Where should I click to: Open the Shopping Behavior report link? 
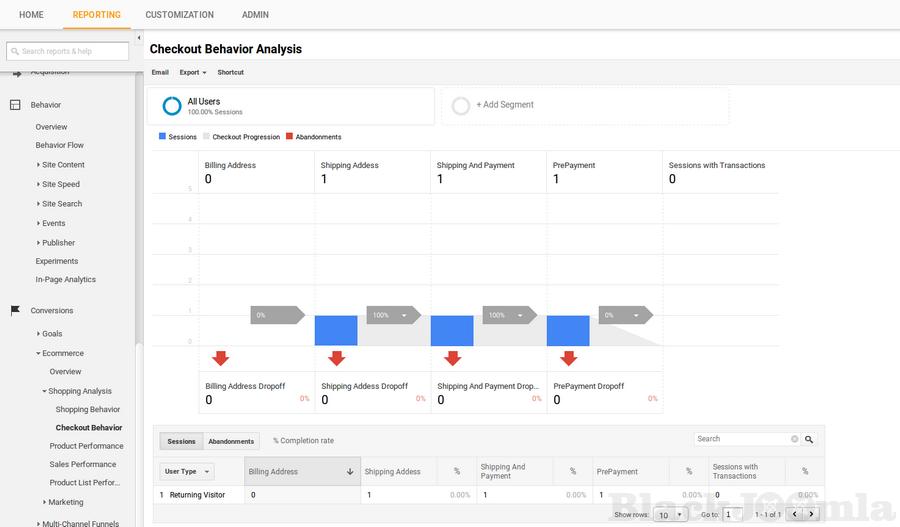(88, 410)
